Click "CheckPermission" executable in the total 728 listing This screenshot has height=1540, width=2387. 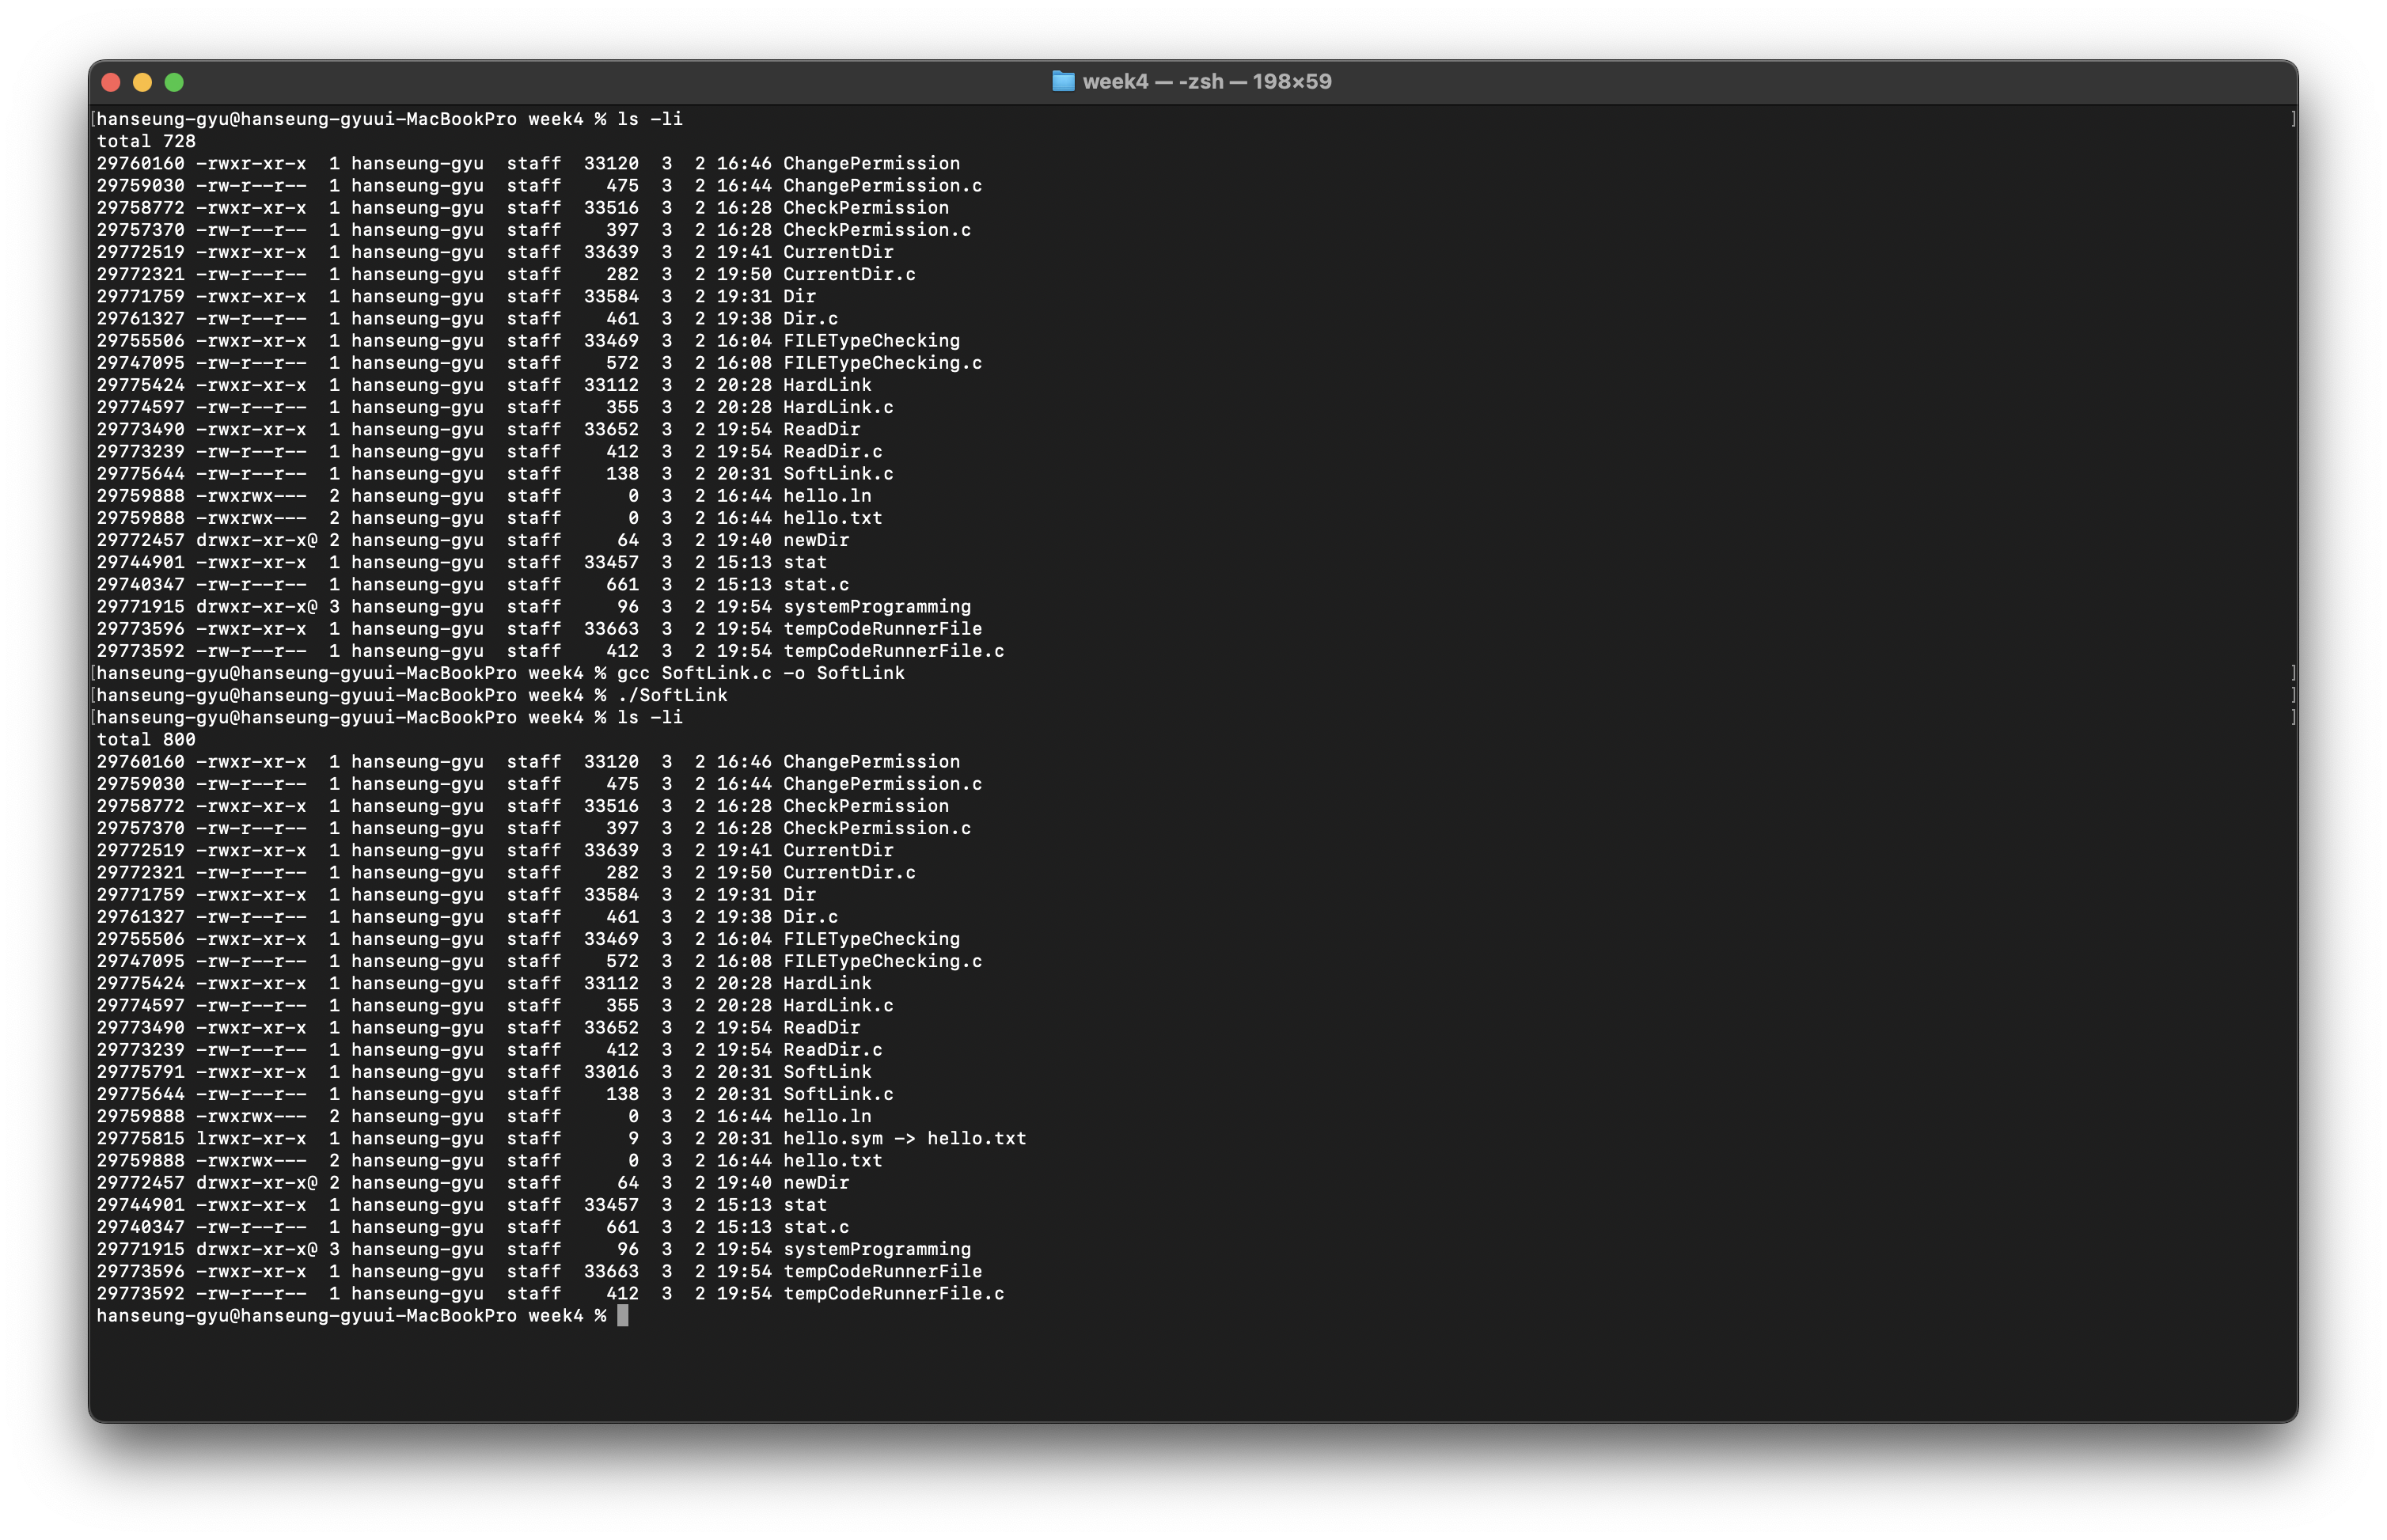coord(866,207)
